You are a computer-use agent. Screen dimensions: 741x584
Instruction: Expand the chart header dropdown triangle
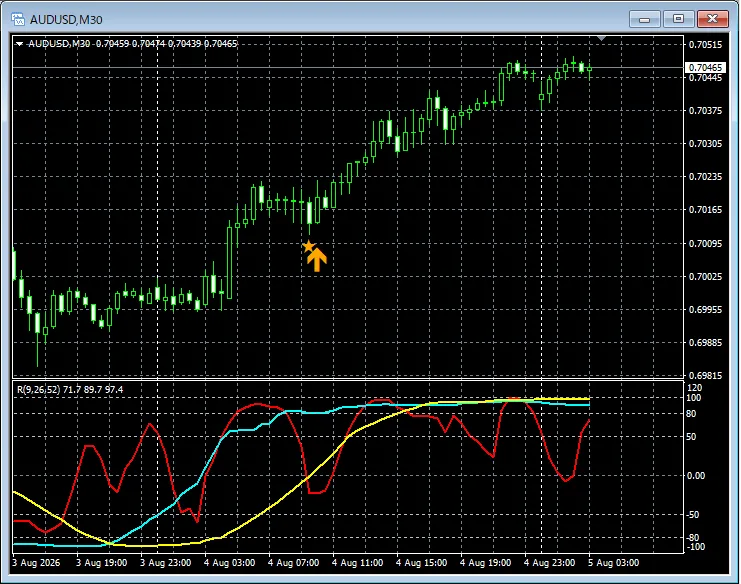[x=19, y=44]
